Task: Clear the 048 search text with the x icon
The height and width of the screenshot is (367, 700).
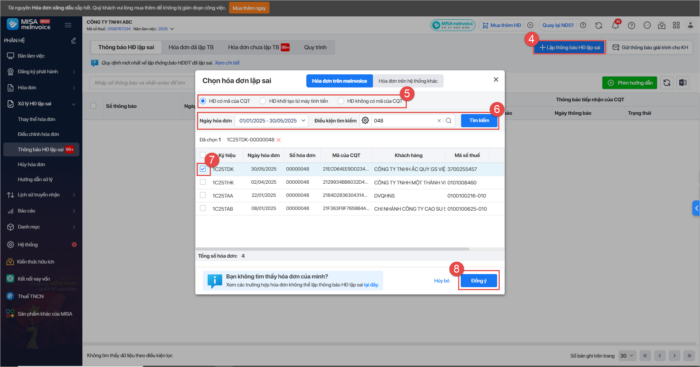Action: coord(439,121)
